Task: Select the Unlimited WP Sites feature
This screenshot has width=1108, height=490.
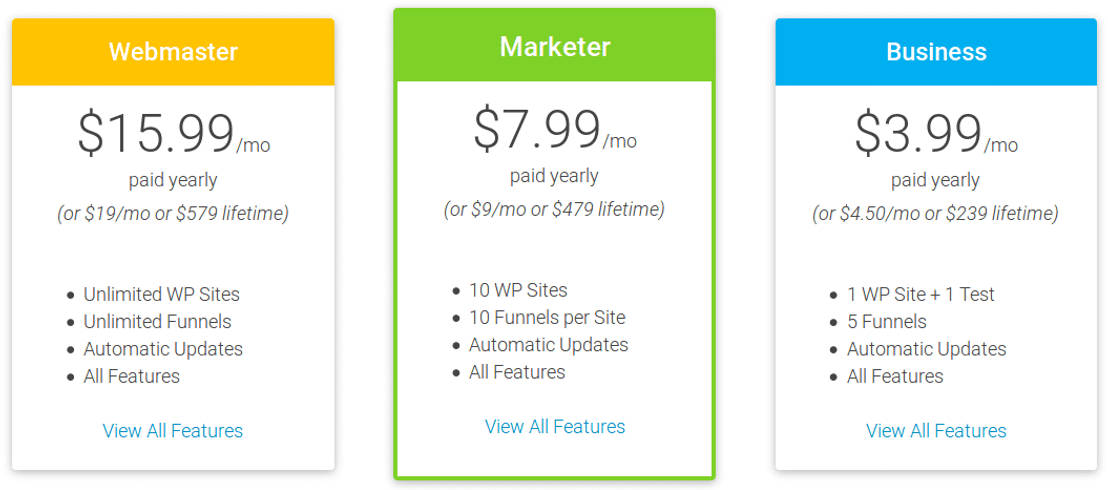Action: (x=161, y=295)
